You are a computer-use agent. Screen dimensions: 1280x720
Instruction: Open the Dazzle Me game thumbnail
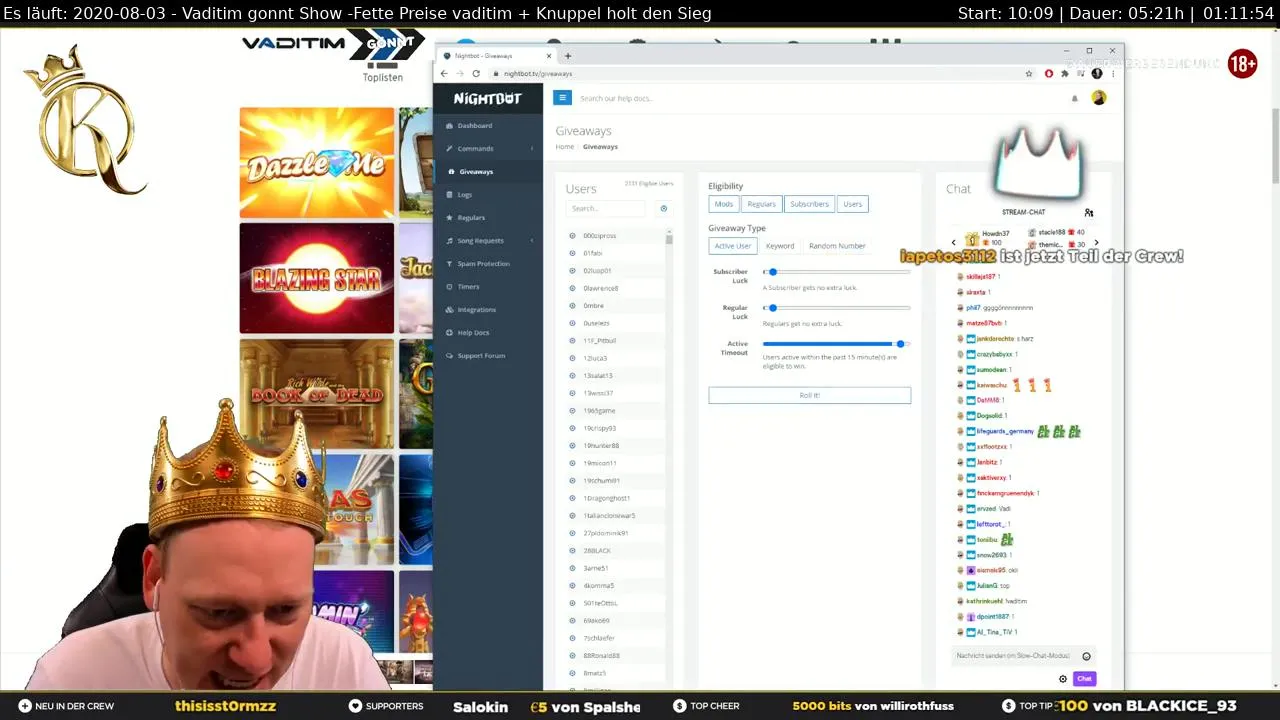(317, 163)
